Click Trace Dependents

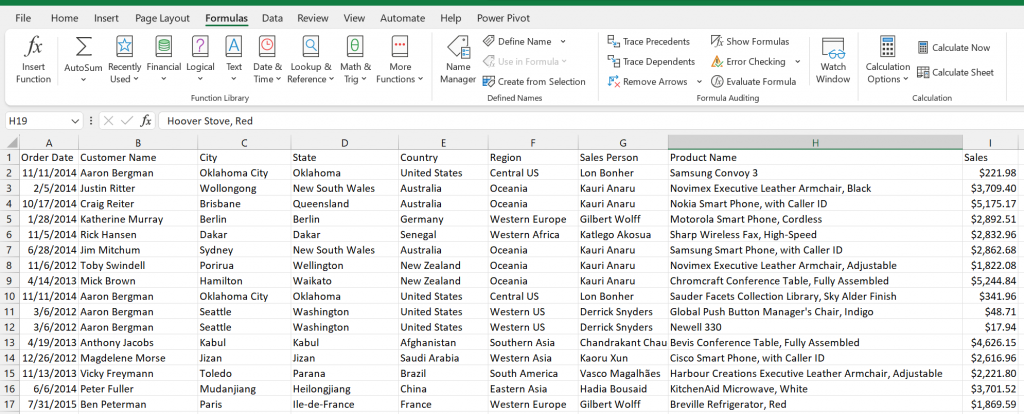(651, 61)
